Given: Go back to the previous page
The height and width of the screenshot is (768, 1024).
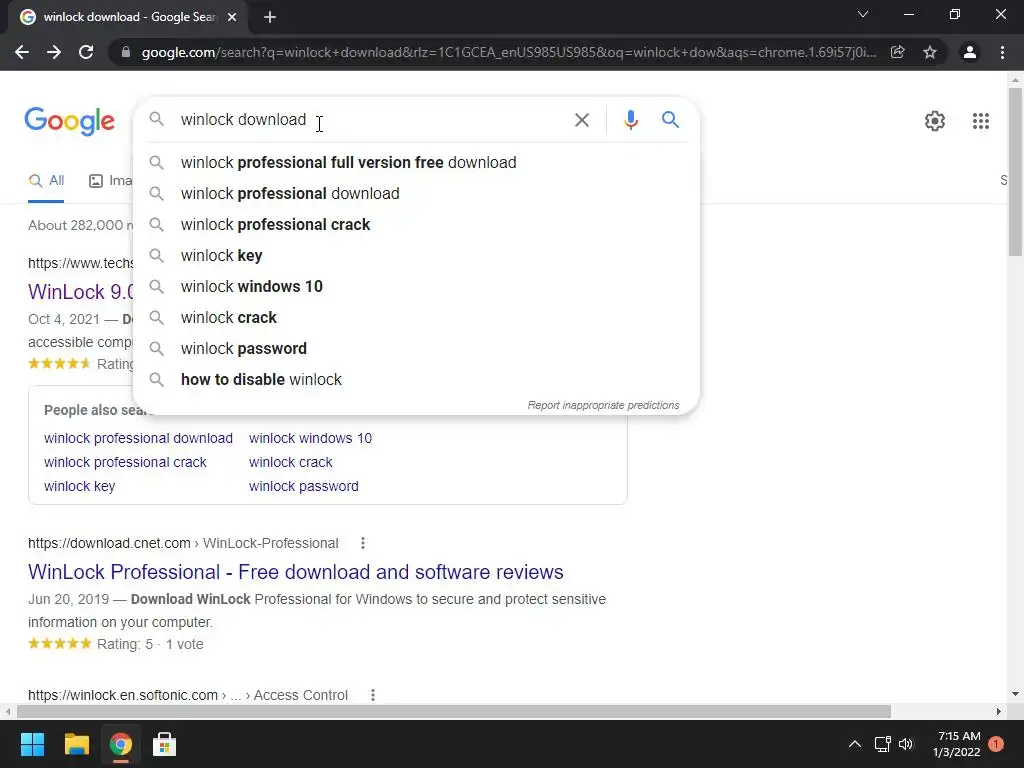Looking at the screenshot, I should 22,52.
